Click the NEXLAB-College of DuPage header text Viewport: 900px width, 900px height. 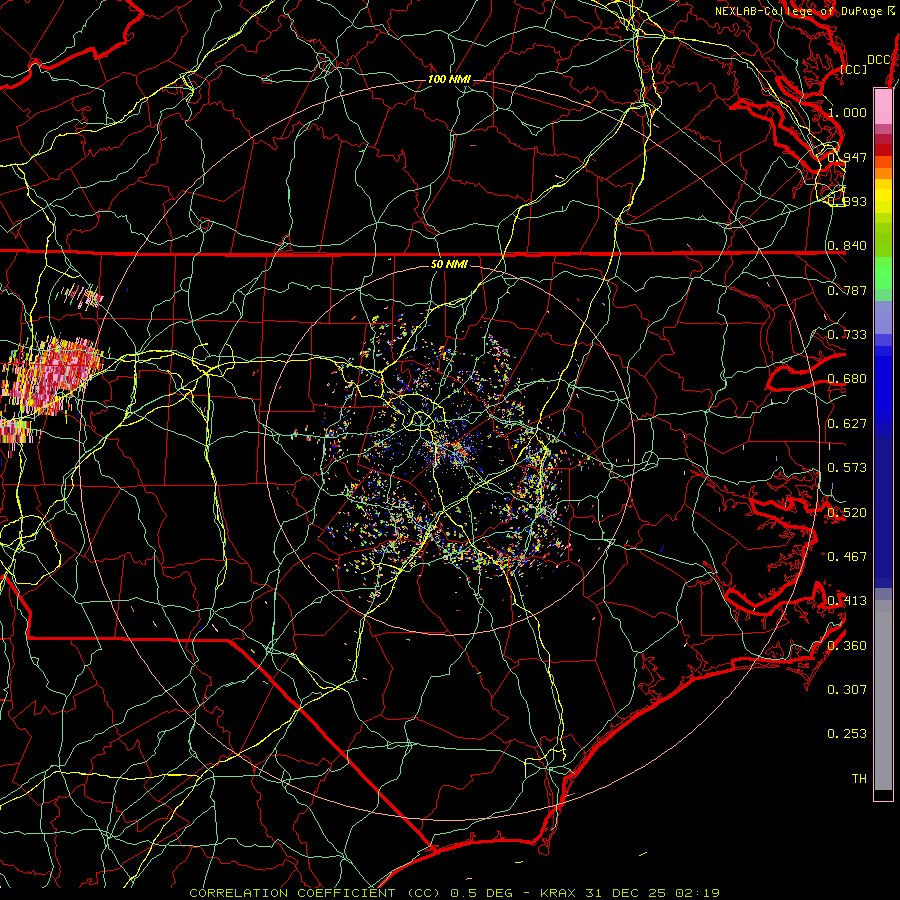(x=805, y=11)
